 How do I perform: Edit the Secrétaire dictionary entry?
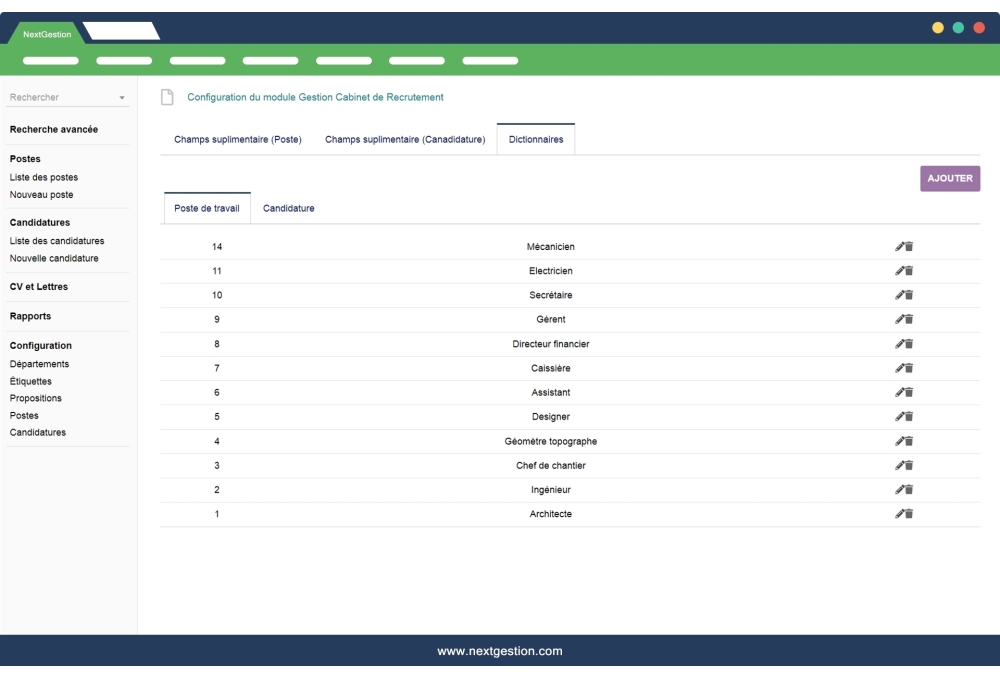[x=900, y=294]
